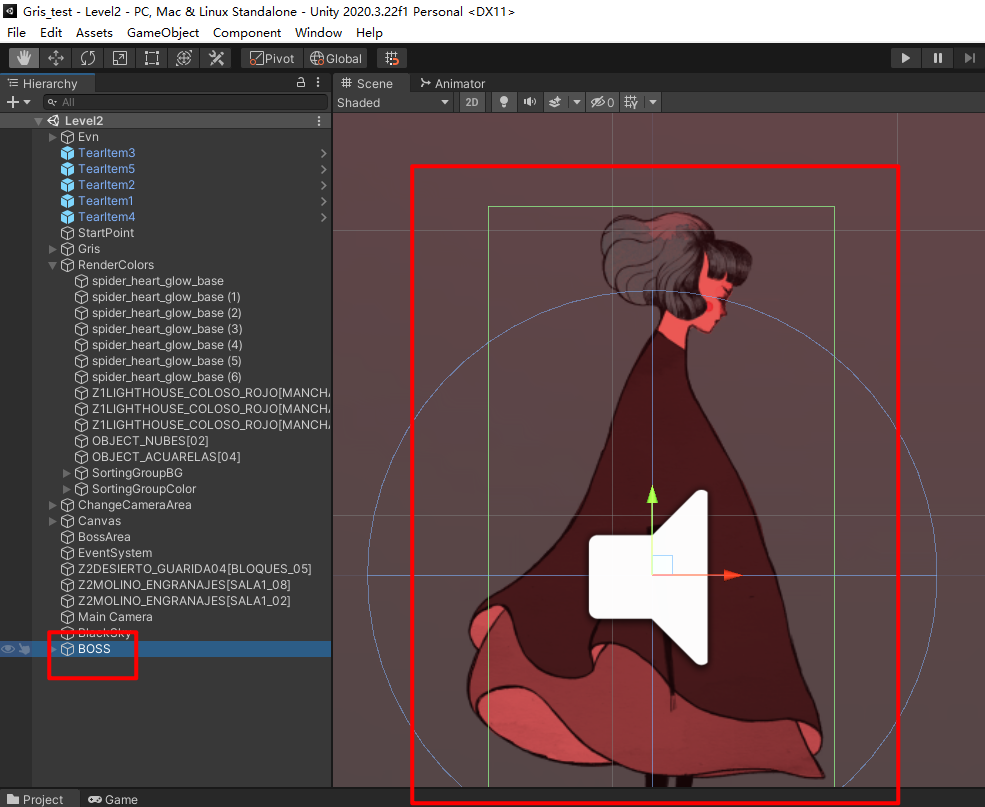Click the Hierarchy search field
The image size is (985, 807).
[x=185, y=102]
